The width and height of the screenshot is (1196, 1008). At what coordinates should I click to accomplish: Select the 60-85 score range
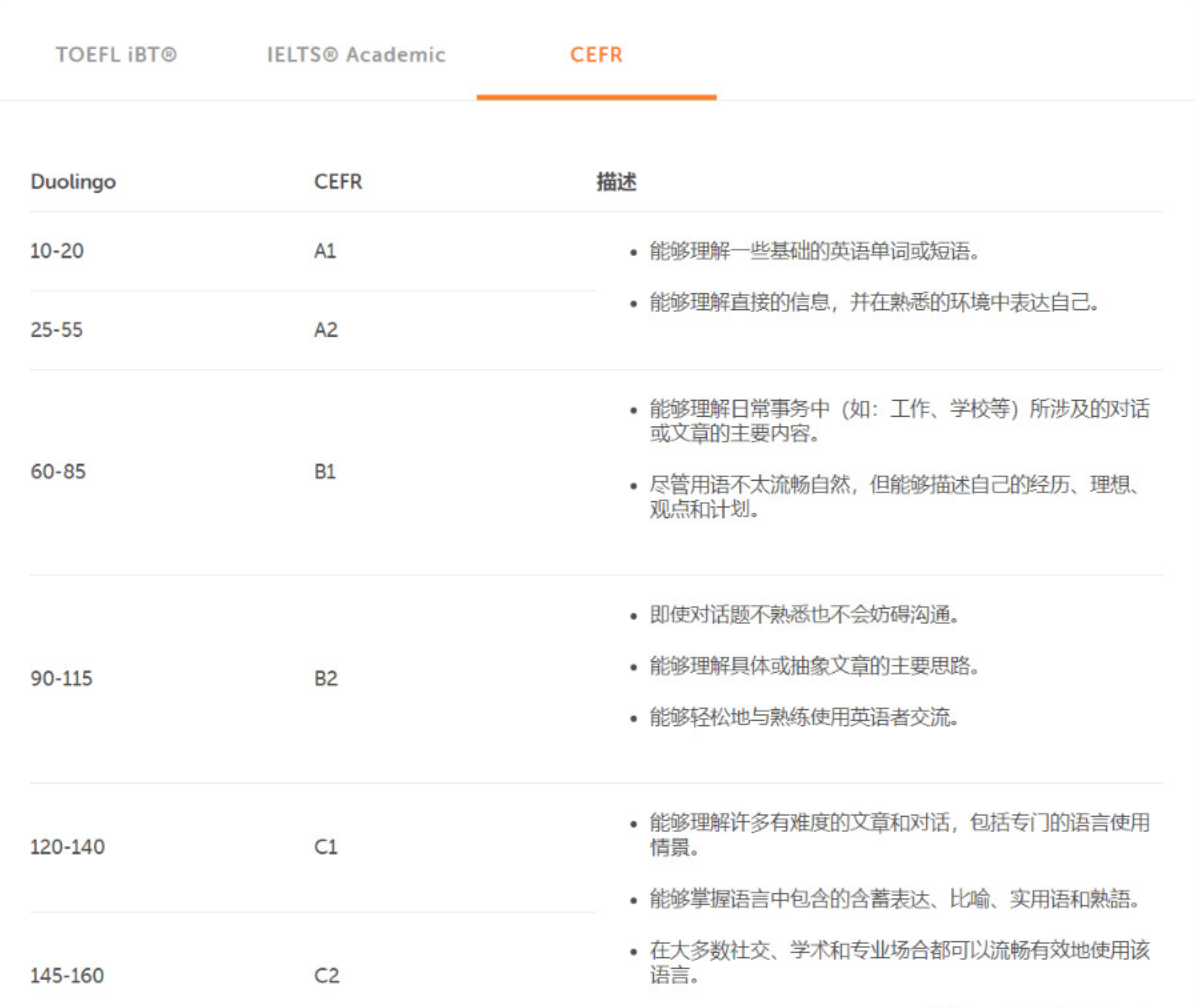click(x=58, y=472)
